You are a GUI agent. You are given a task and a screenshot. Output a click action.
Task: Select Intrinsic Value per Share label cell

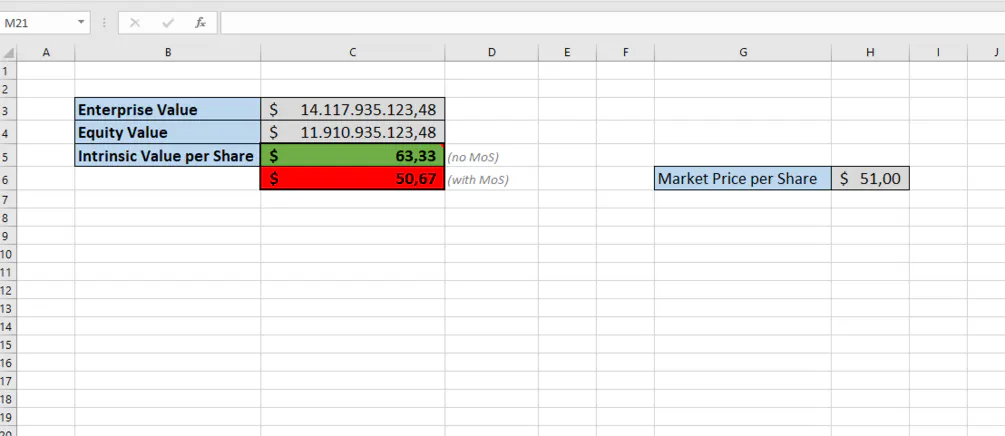tap(168, 156)
